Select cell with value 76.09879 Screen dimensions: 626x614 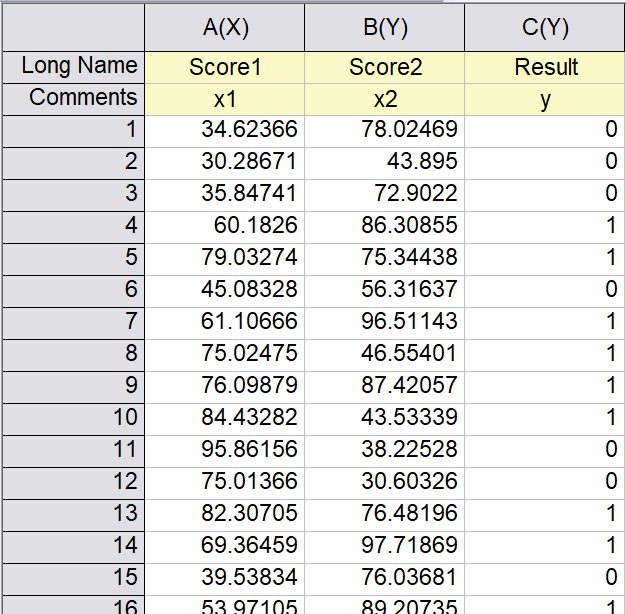point(225,387)
